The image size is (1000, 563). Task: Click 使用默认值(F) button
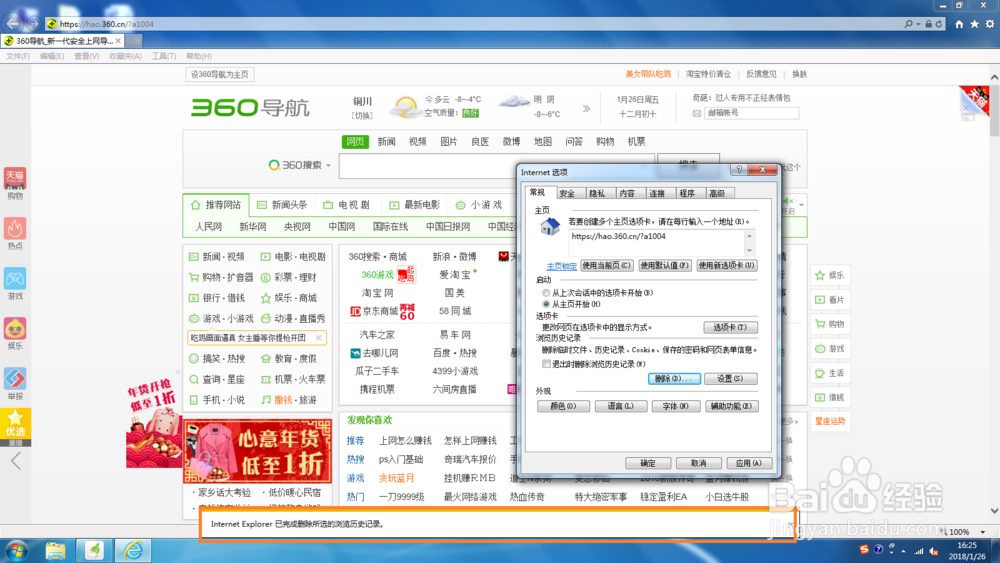(665, 265)
